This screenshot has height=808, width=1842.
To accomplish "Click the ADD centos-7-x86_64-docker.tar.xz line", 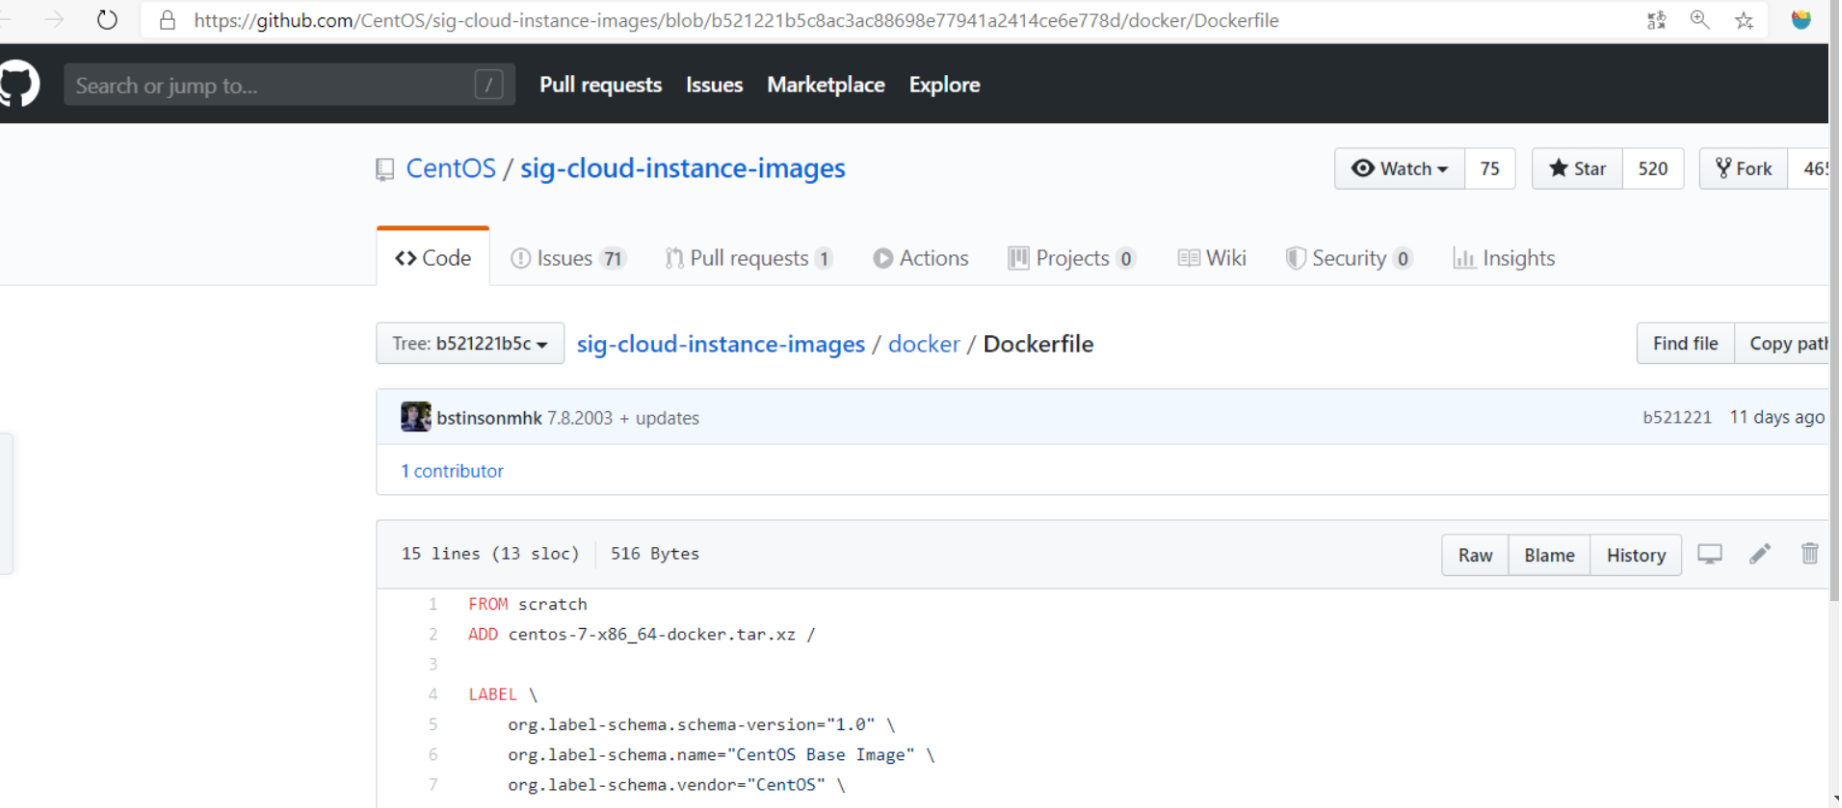I will [641, 634].
